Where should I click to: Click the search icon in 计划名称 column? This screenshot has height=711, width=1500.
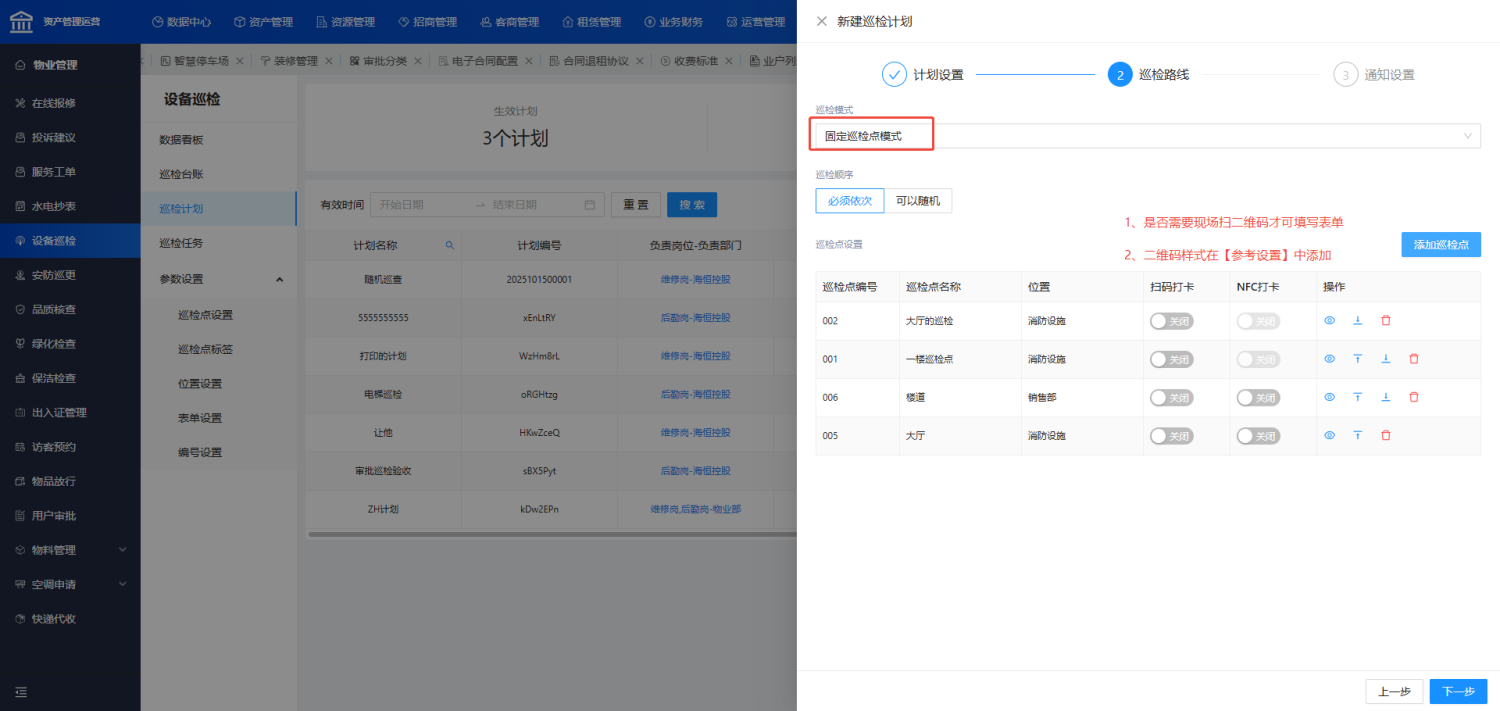tap(449, 245)
